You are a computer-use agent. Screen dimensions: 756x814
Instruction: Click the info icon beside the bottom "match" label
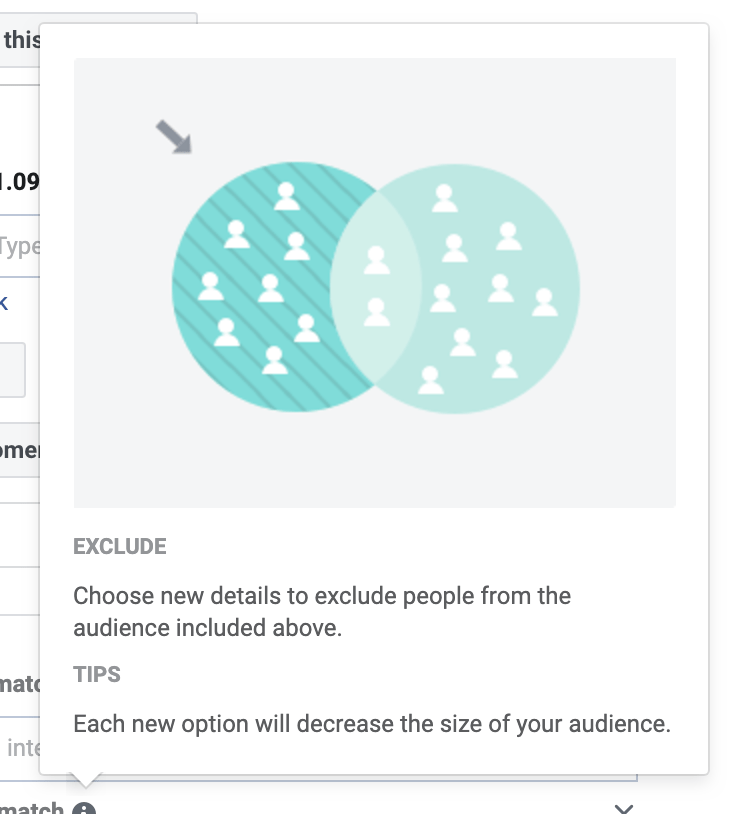[85, 808]
